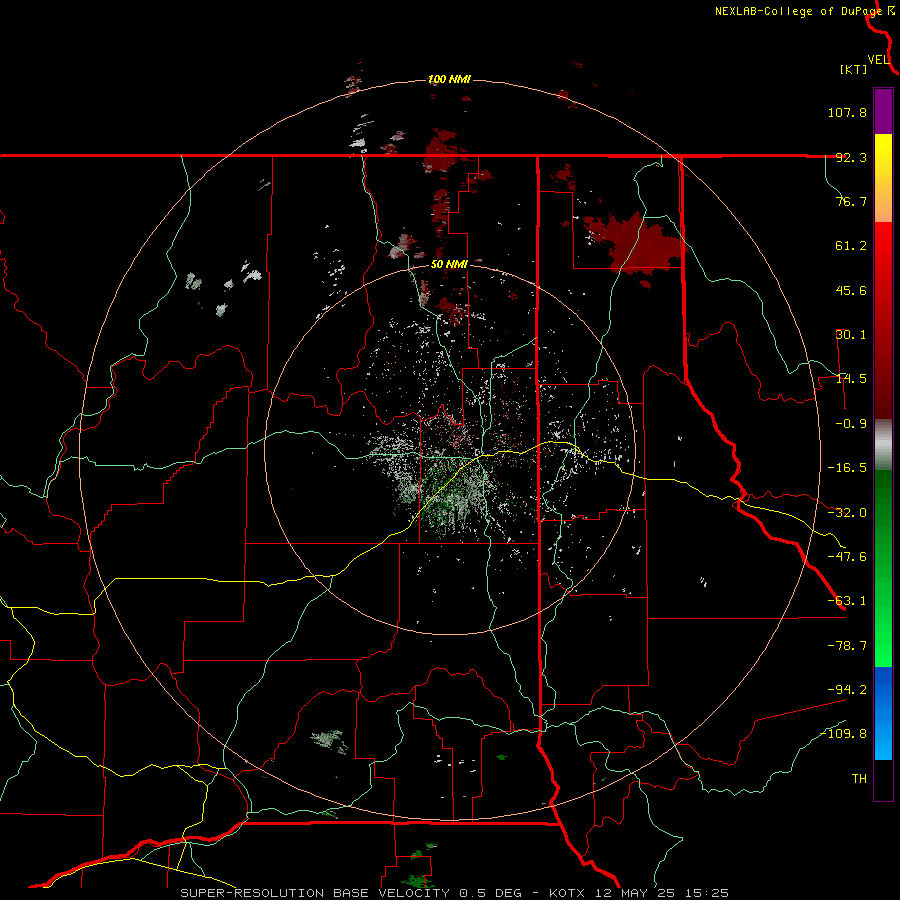Click the TH legend label
The height and width of the screenshot is (900, 900).
coord(859,779)
